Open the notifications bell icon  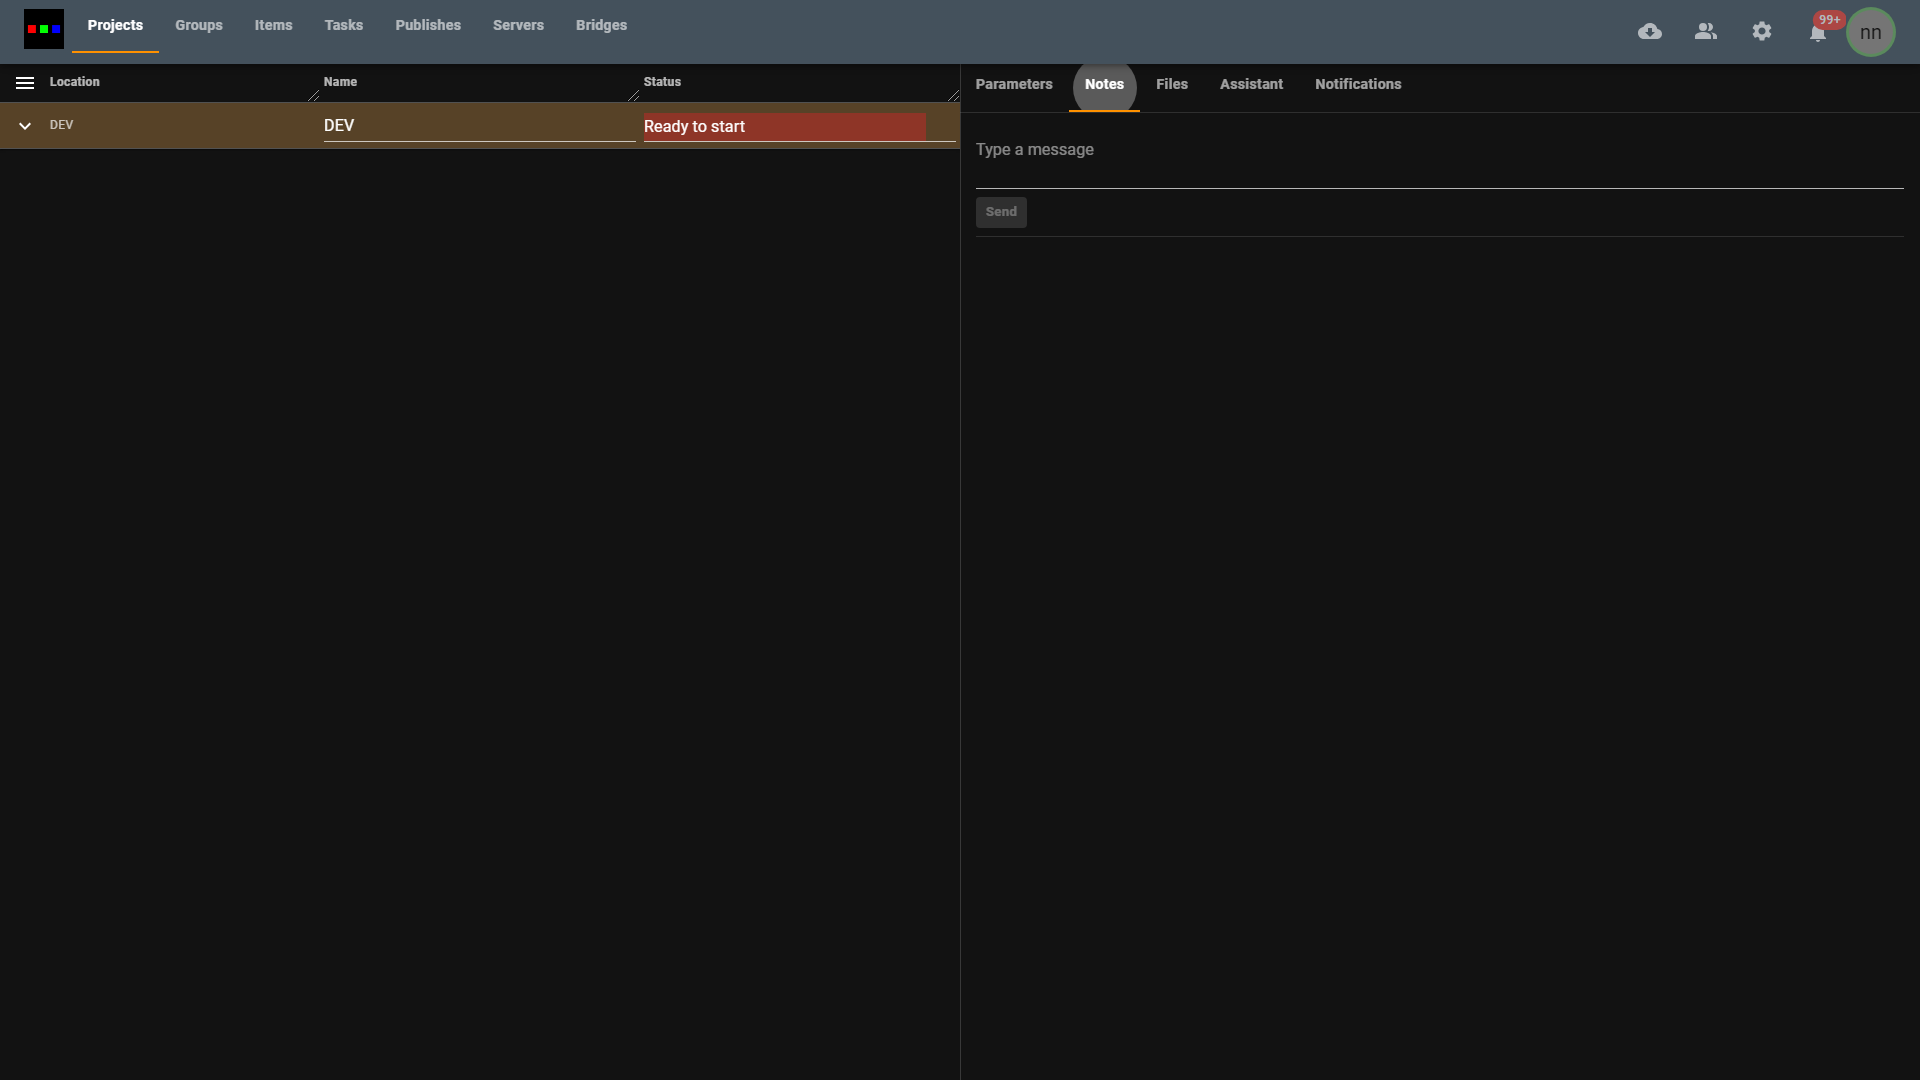(1818, 33)
